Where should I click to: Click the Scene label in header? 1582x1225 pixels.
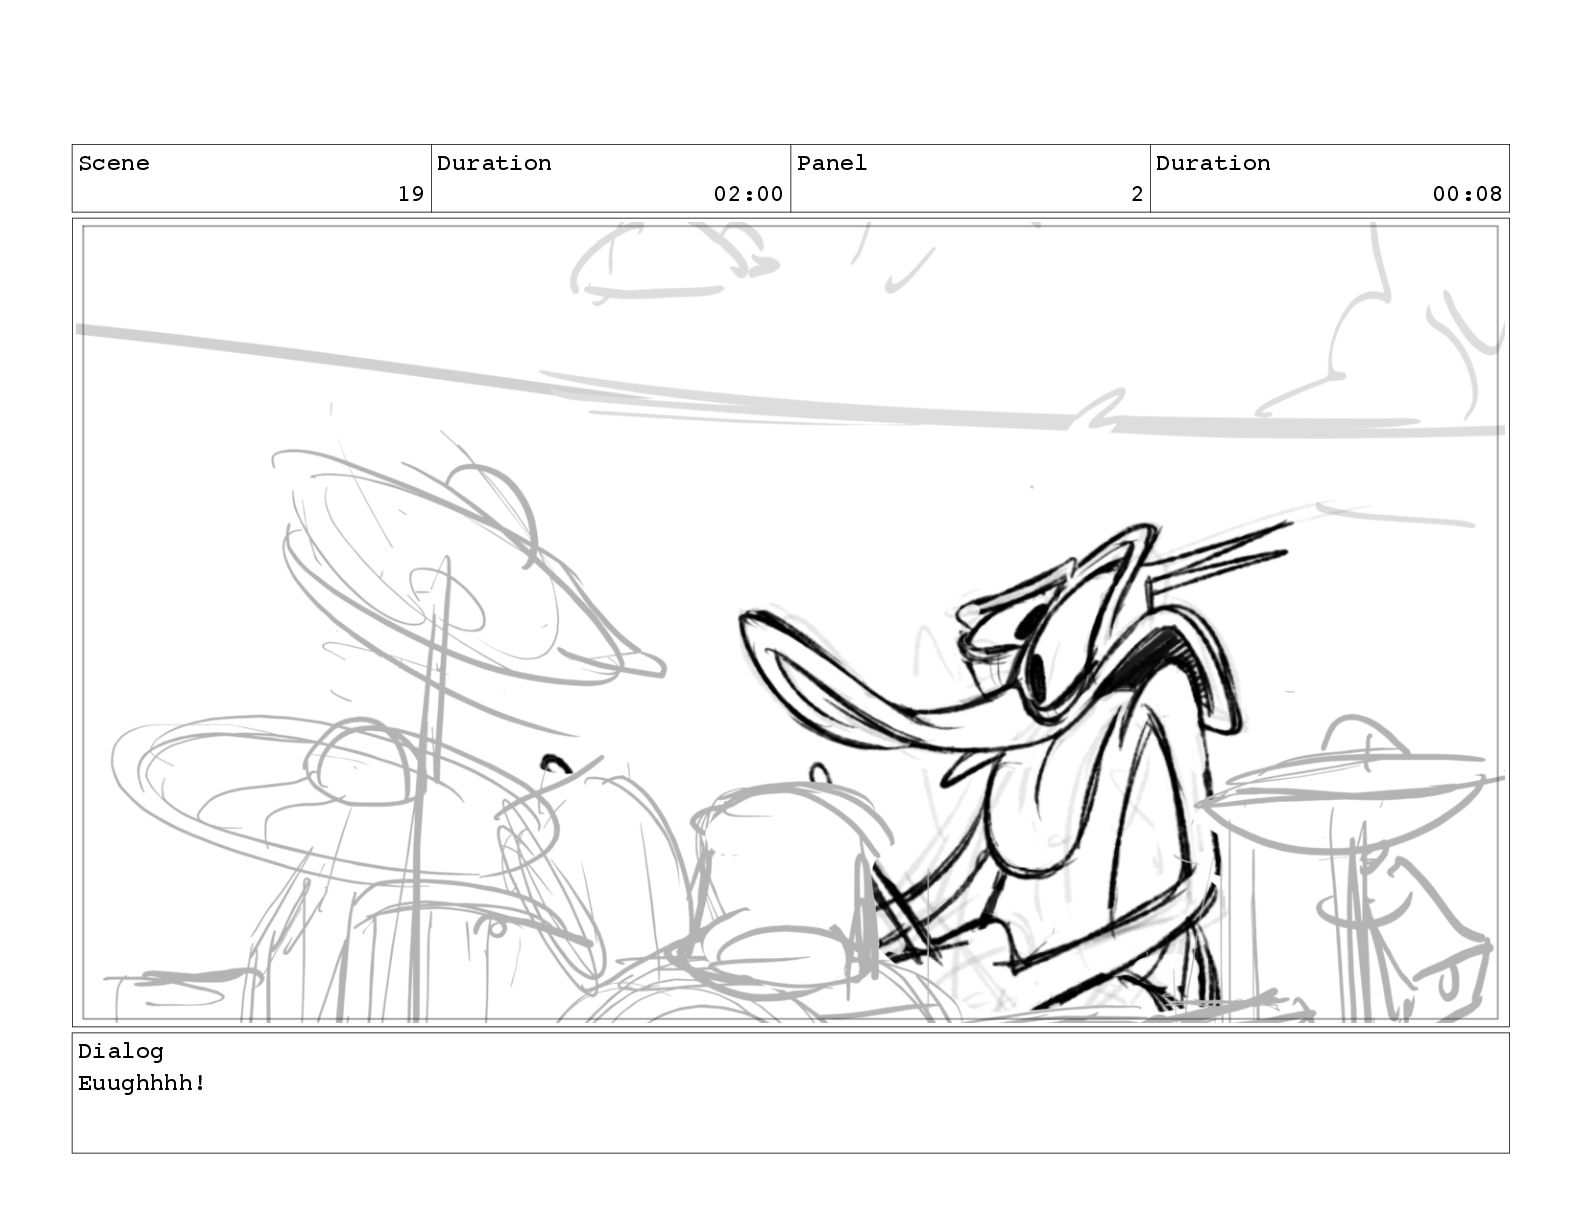pos(114,163)
